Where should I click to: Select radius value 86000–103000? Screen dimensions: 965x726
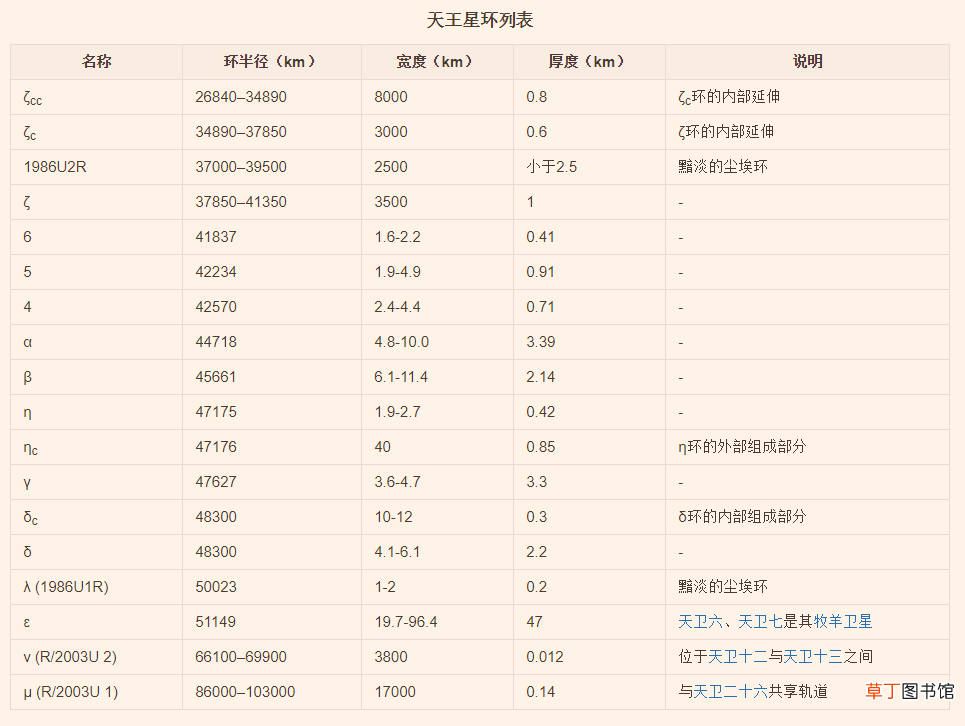point(246,692)
